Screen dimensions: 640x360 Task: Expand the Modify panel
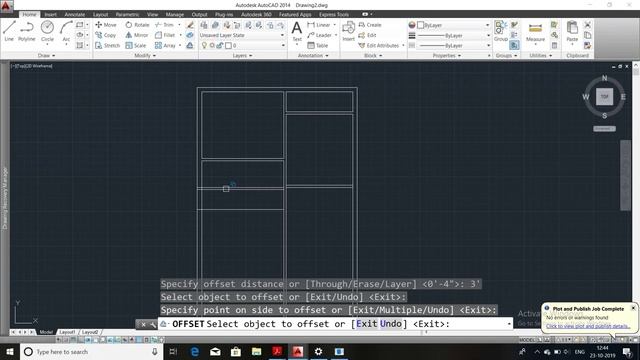pyautogui.click(x=145, y=55)
